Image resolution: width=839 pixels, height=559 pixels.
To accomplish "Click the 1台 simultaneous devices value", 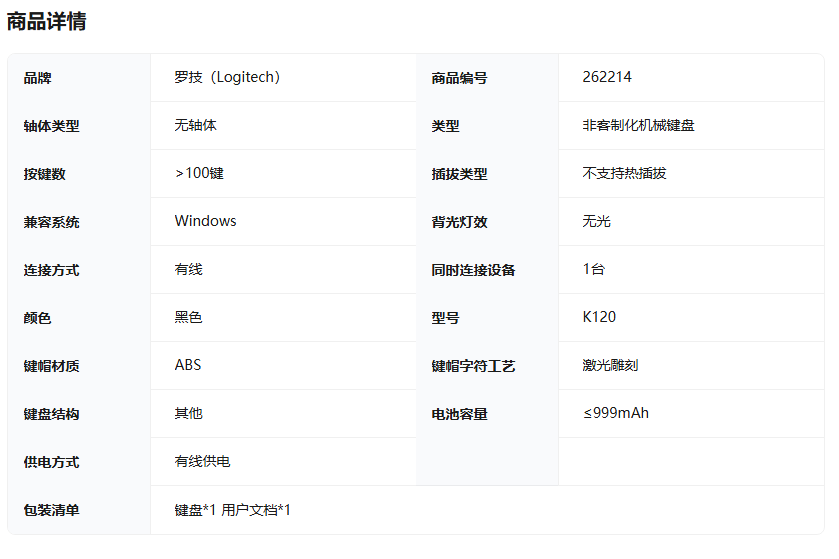I will coord(593,269).
